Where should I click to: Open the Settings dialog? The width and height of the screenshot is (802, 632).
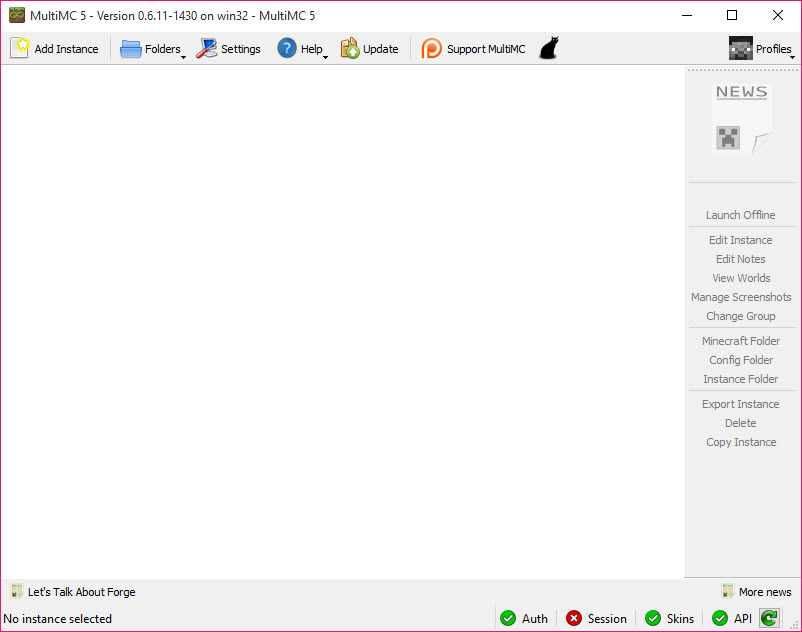(228, 49)
